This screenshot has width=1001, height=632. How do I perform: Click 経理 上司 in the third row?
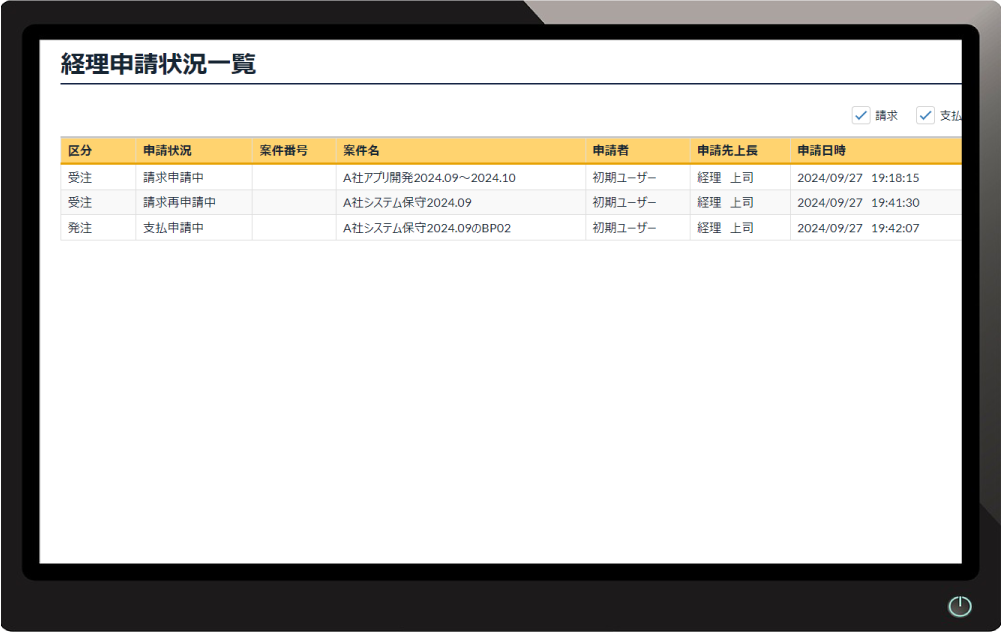[x=722, y=227]
